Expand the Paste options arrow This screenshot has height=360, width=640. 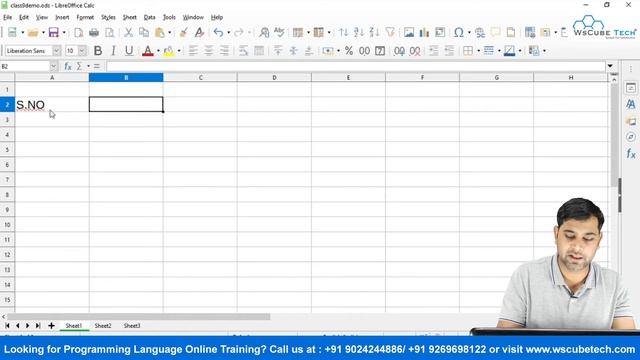coord(169,33)
